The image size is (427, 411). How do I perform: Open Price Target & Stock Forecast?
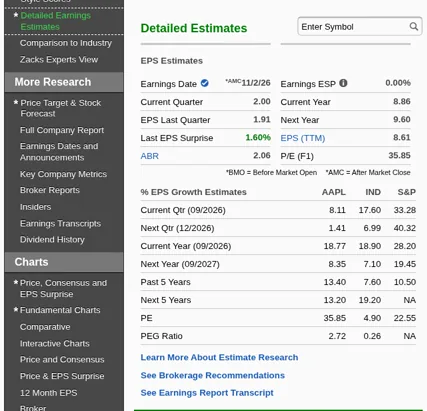[x=61, y=108]
